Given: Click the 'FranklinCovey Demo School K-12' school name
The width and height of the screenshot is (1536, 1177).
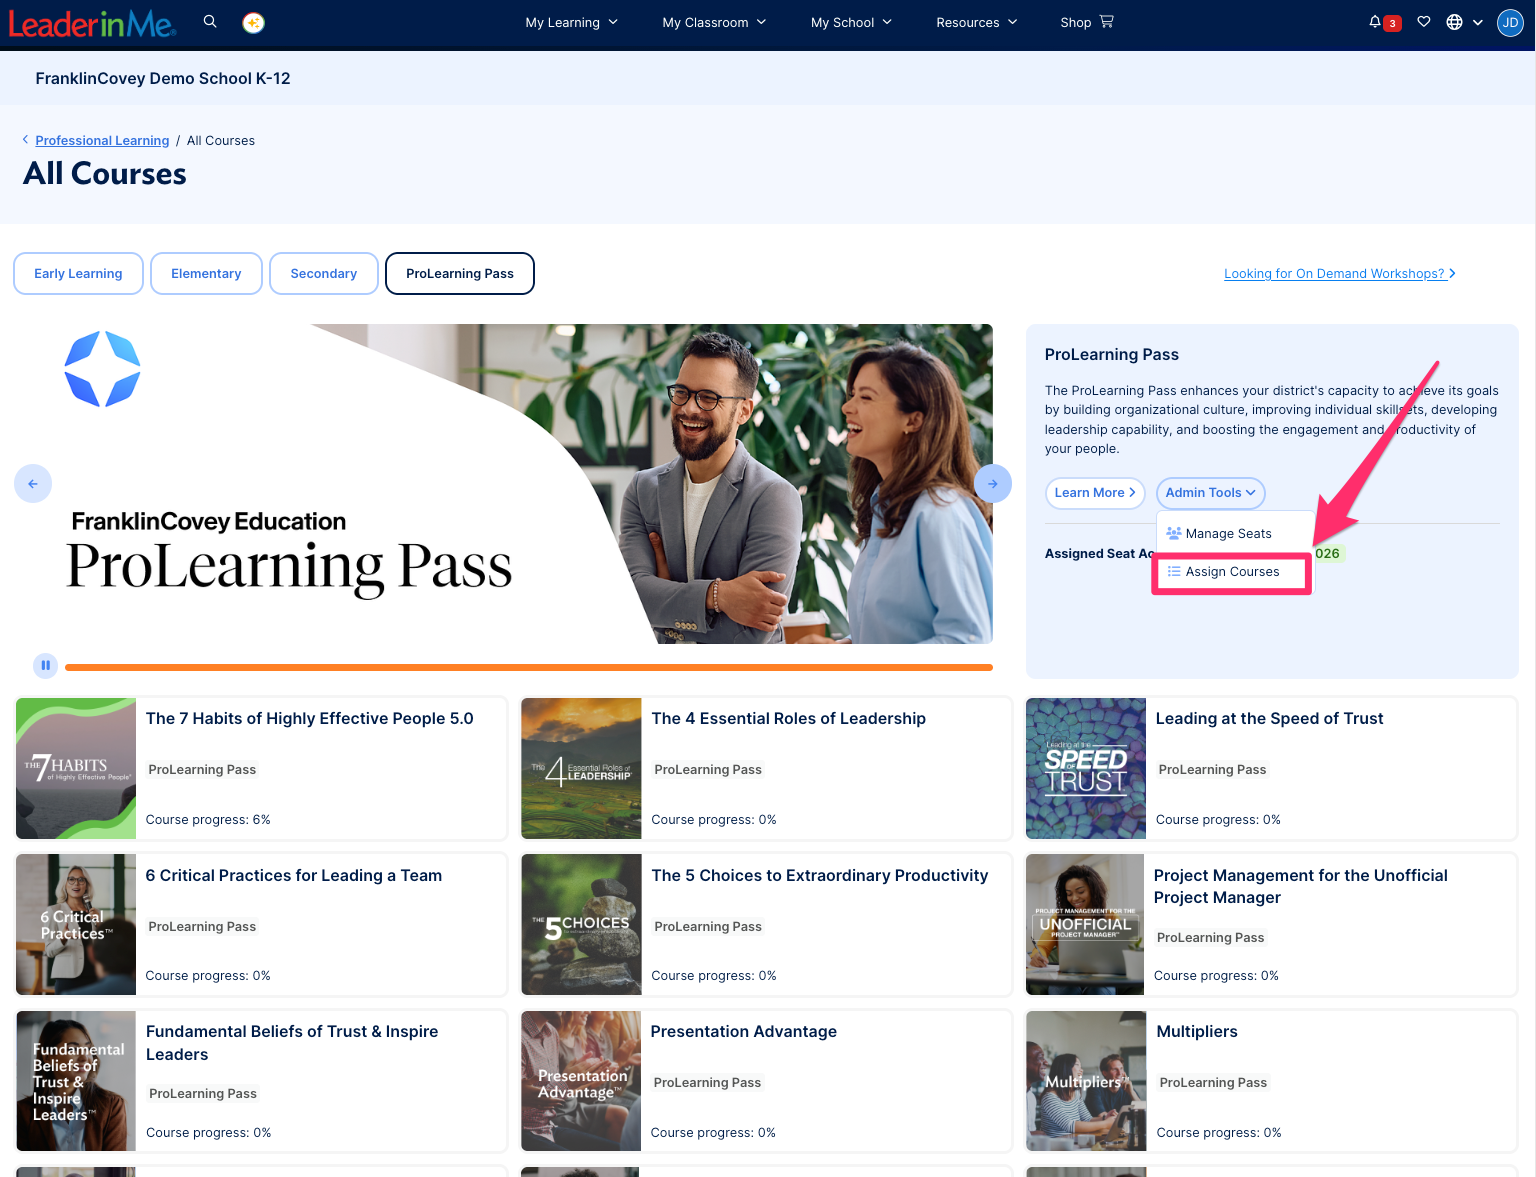Looking at the screenshot, I should tap(163, 79).
